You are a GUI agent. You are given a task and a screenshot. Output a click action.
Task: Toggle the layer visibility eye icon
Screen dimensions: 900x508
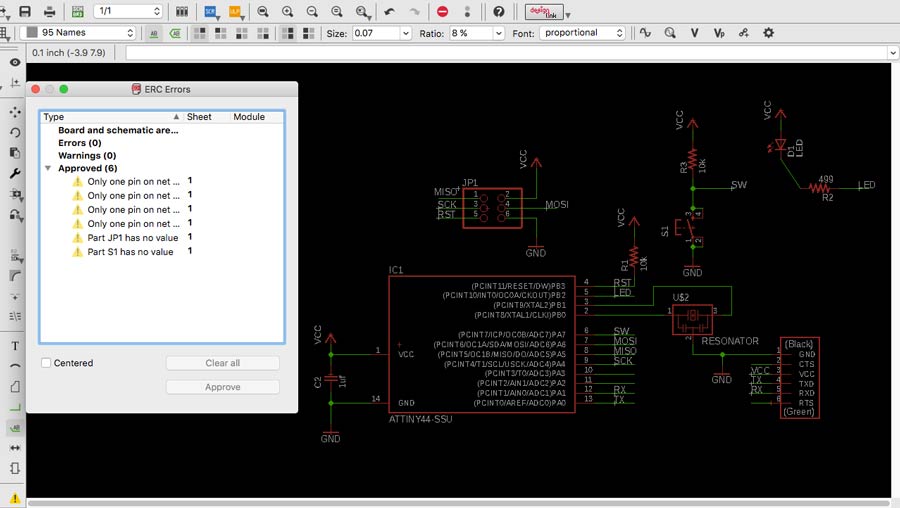pos(15,62)
